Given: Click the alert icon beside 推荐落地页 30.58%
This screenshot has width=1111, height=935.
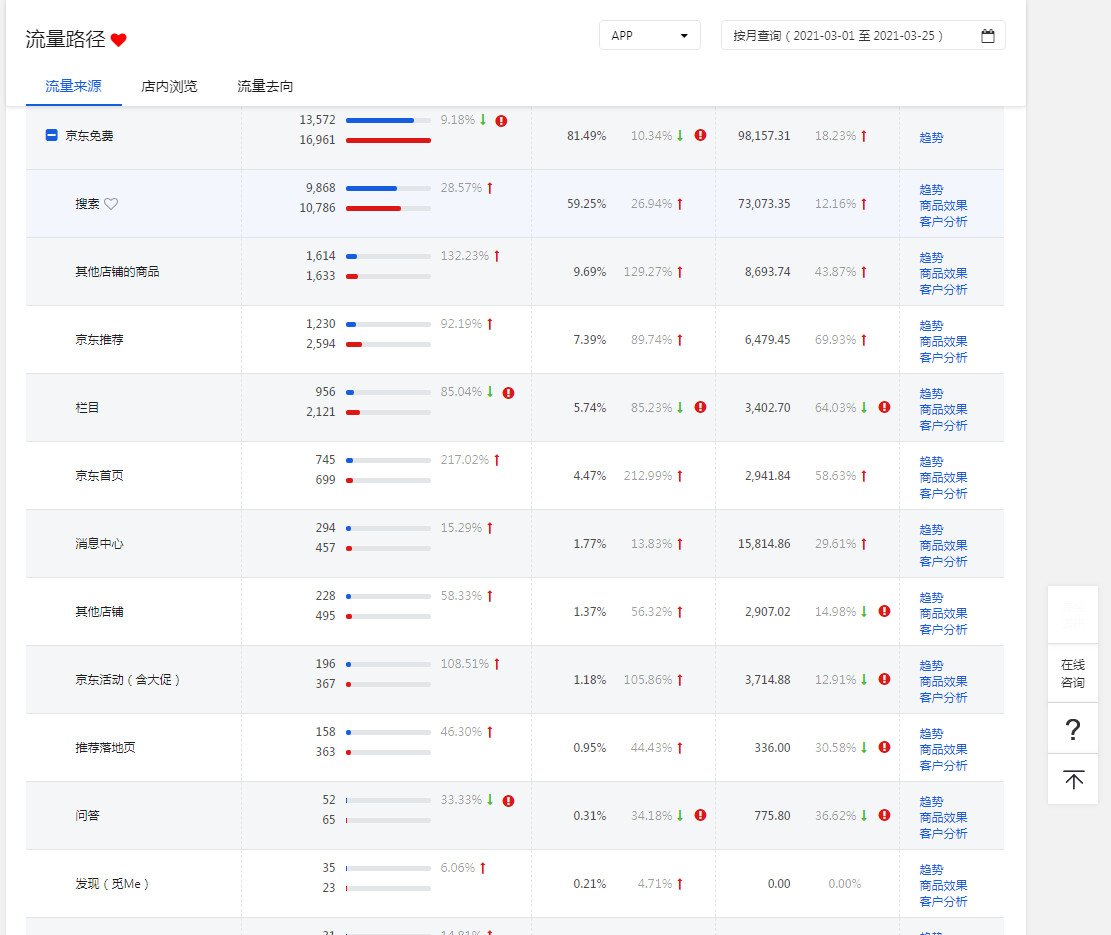Looking at the screenshot, I should pos(884,747).
